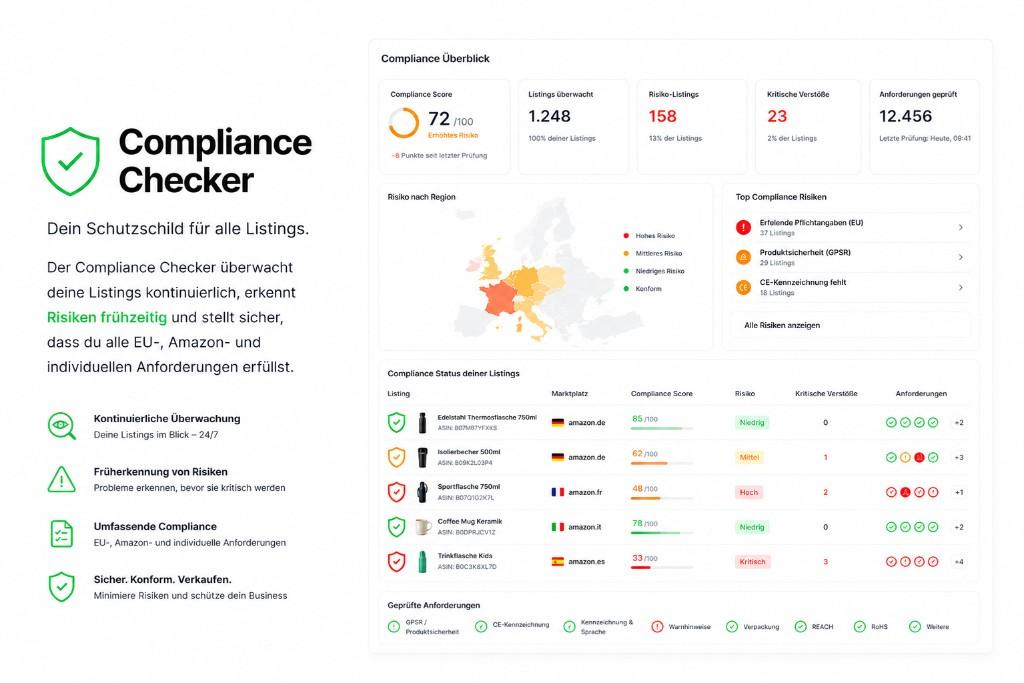Viewport: 1024px width, 683px height.
Task: Click the Italian flag beside amazon.it
Action: [558, 526]
